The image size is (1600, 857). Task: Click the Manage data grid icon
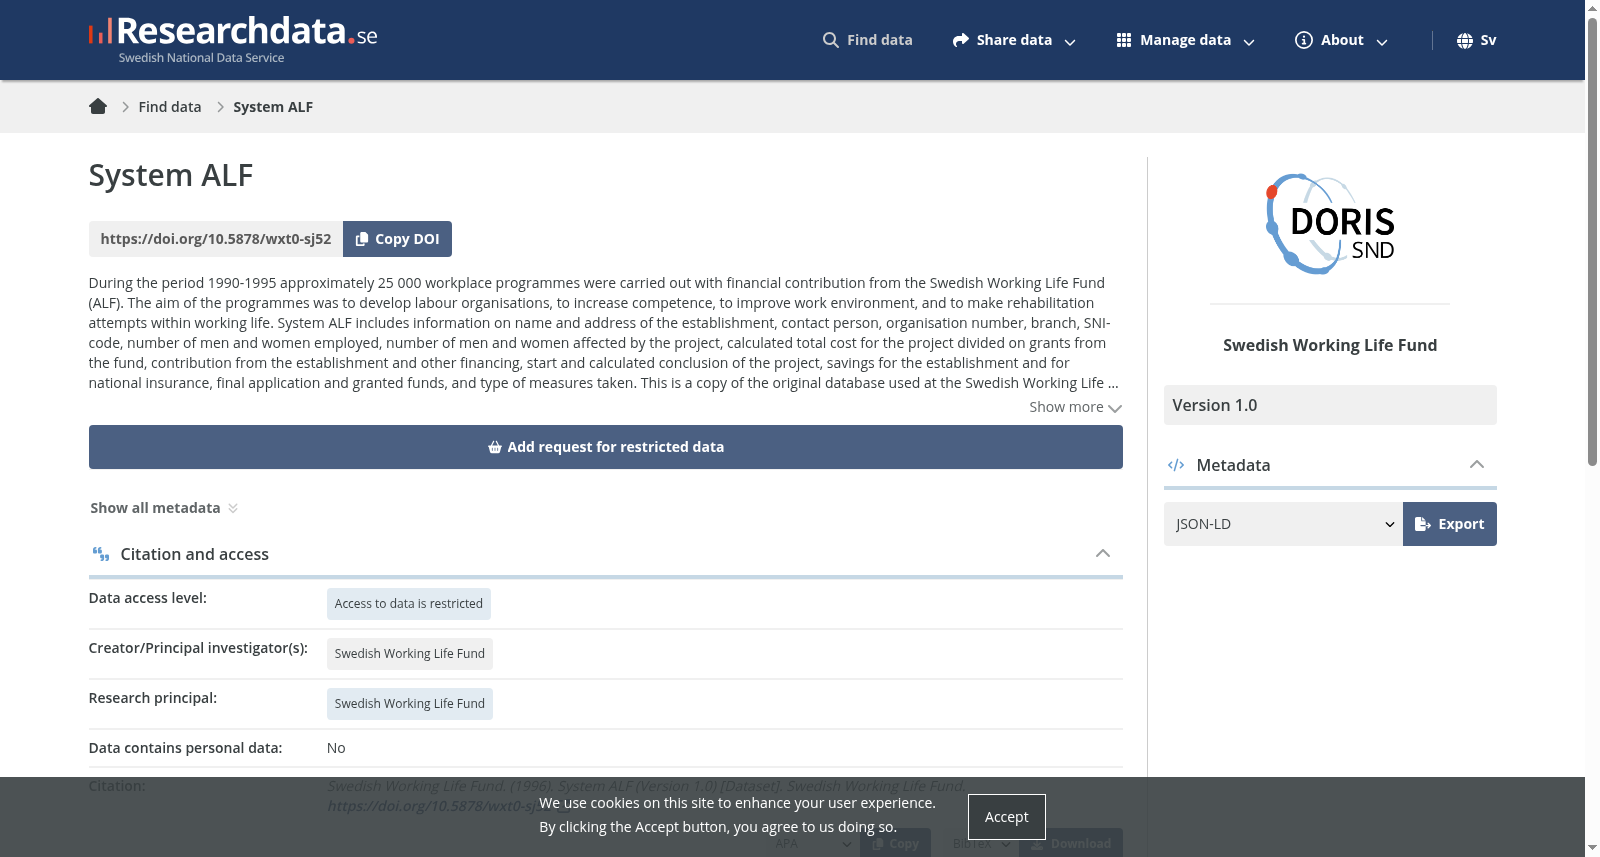click(x=1124, y=40)
